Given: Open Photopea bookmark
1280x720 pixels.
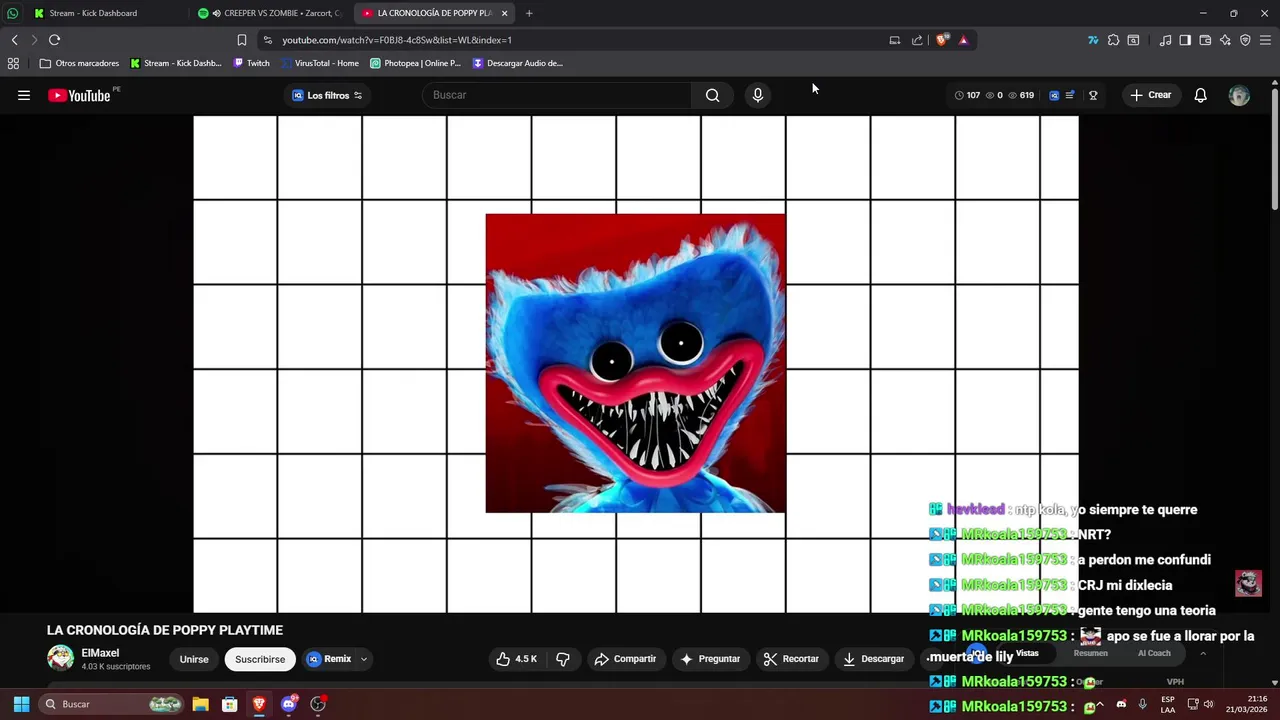Looking at the screenshot, I should tap(415, 63).
